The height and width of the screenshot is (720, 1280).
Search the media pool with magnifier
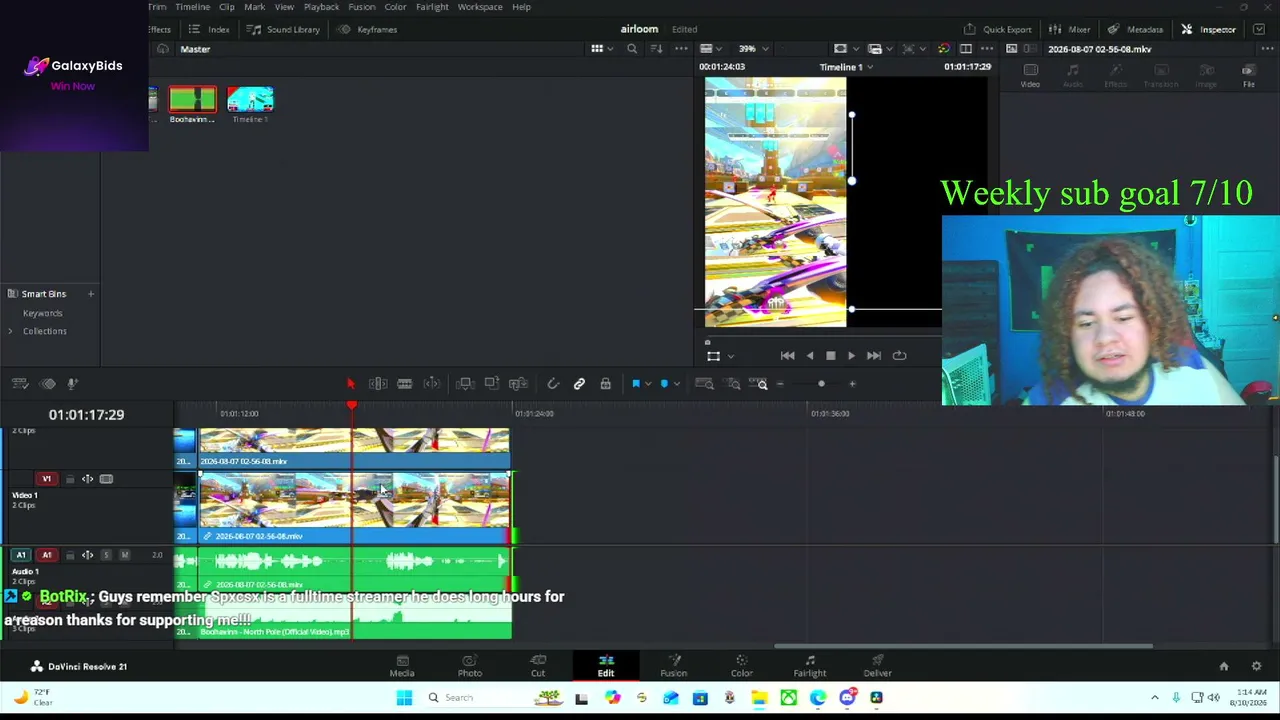pos(631,49)
